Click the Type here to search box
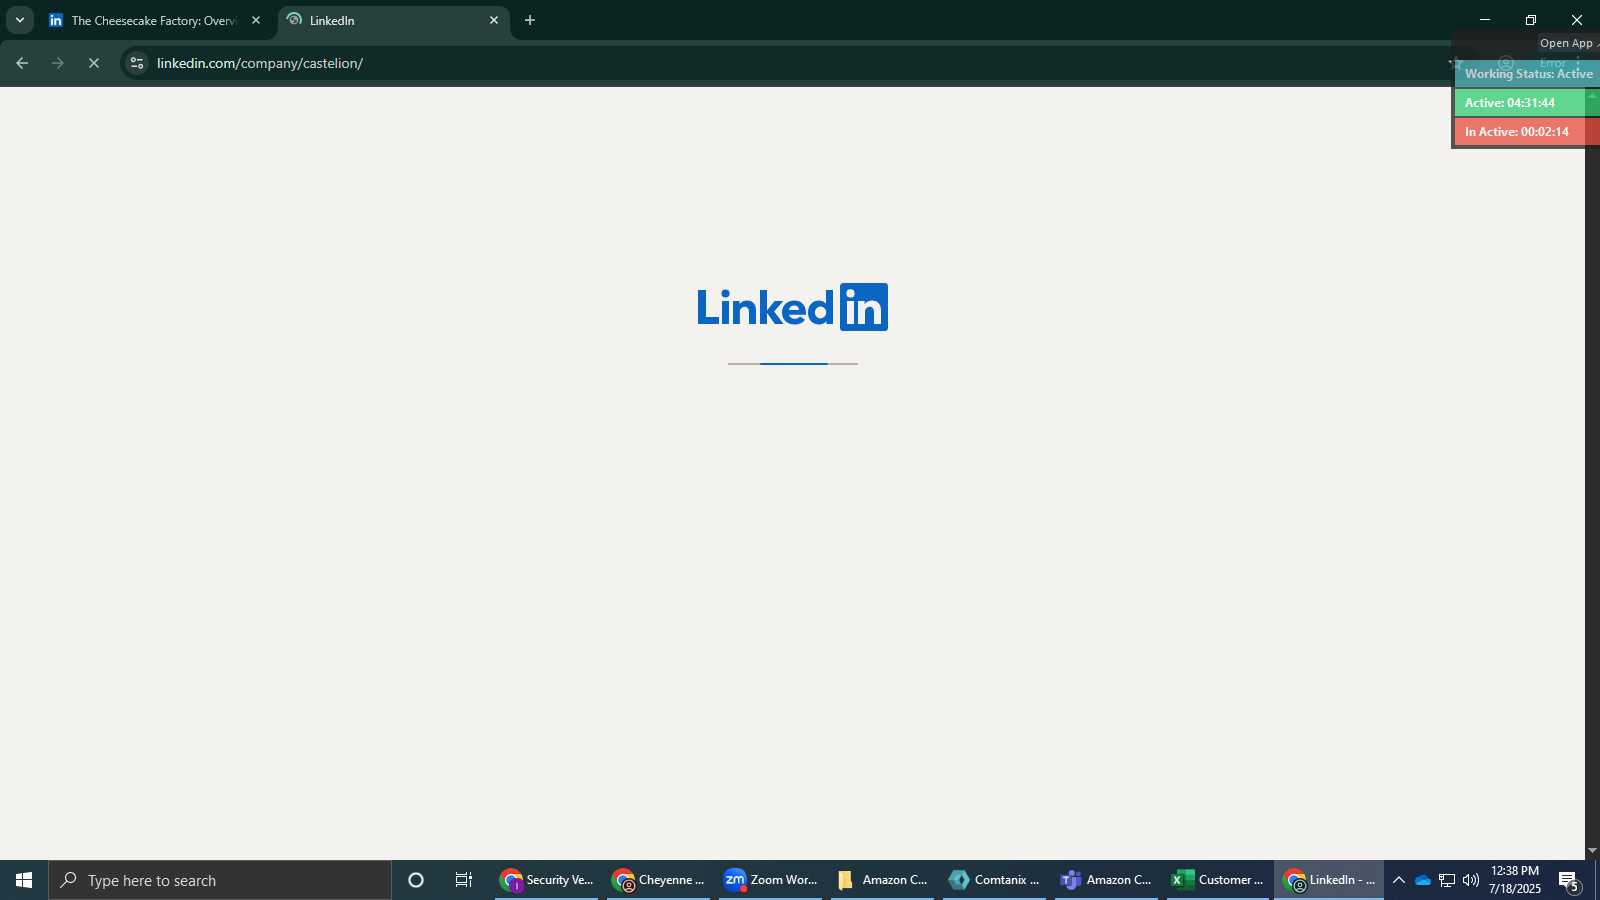This screenshot has width=1600, height=900. 220,880
